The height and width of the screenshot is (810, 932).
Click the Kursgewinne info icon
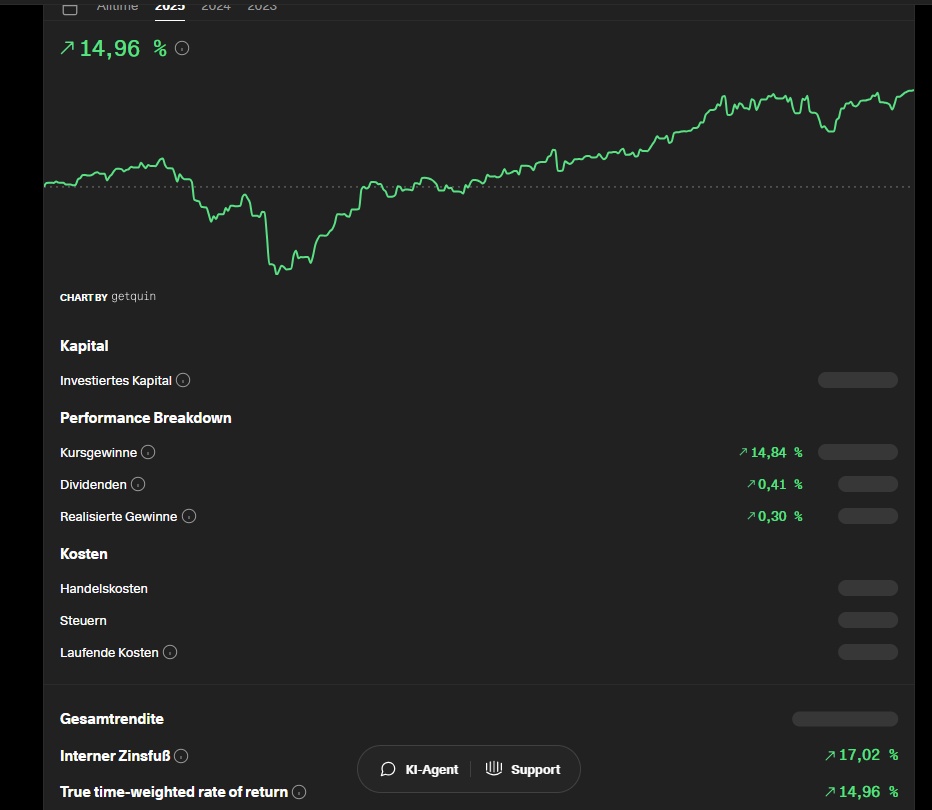148,452
